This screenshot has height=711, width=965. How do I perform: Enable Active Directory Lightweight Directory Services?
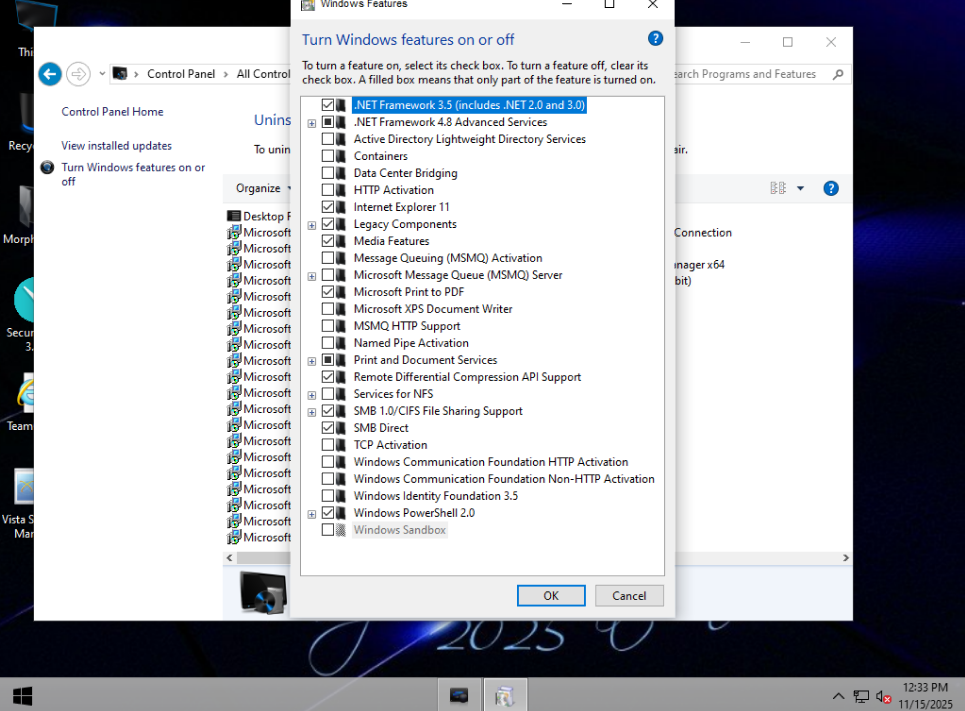328,139
